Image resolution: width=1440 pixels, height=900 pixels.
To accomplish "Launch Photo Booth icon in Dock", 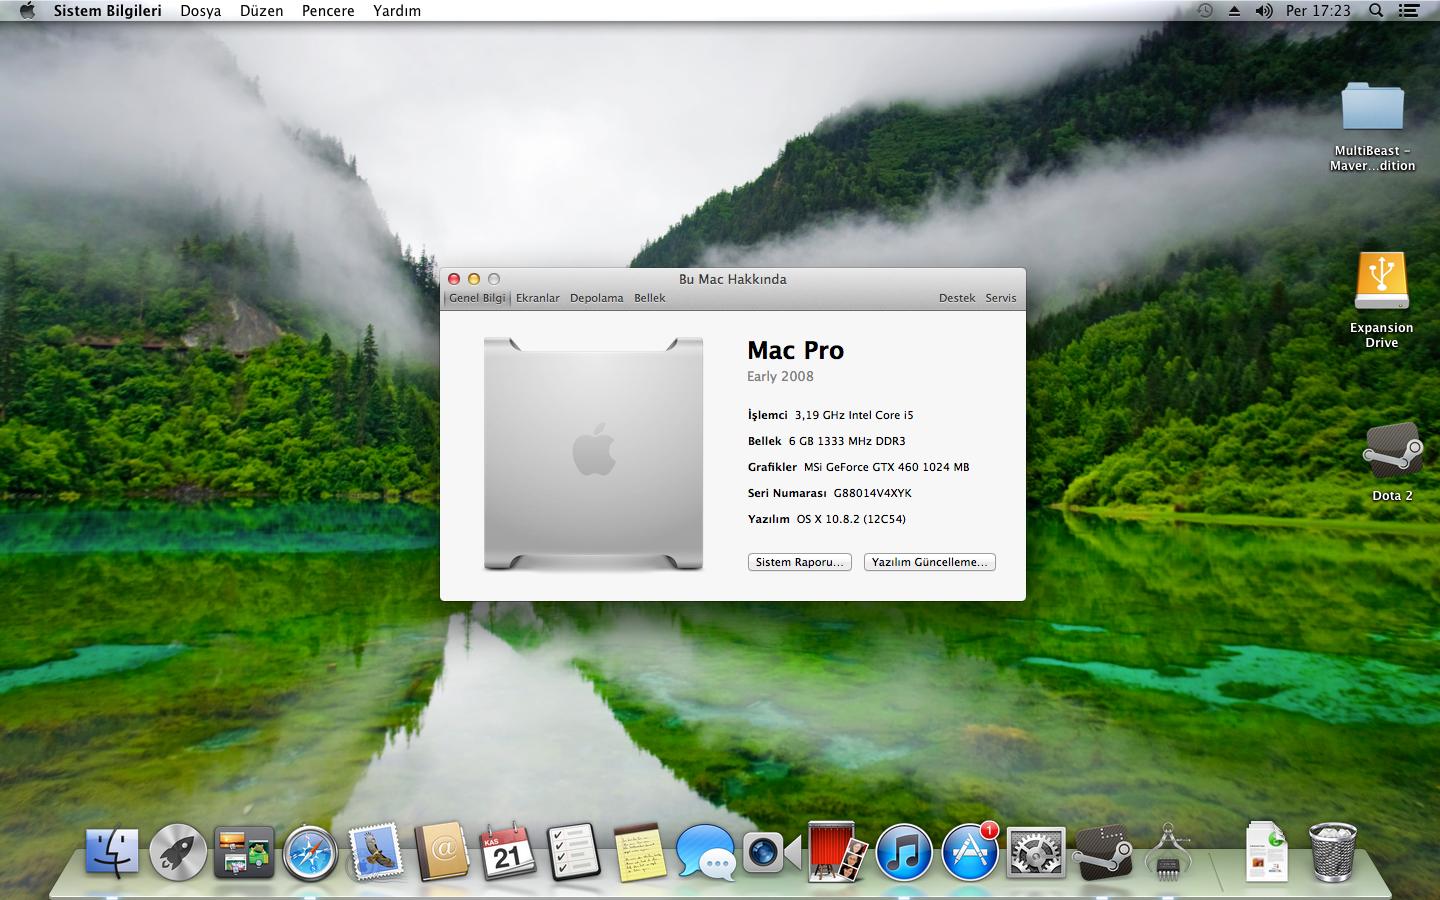I will click(x=837, y=852).
